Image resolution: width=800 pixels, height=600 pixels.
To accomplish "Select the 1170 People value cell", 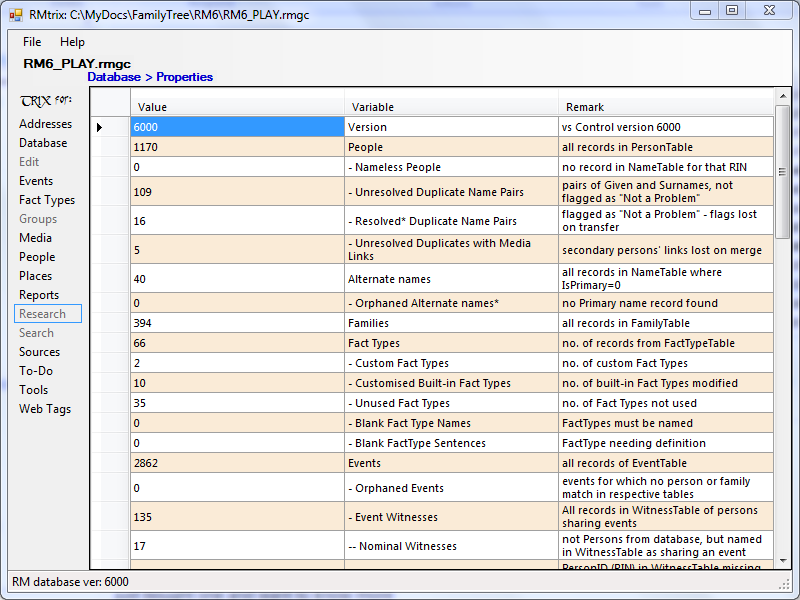I will click(237, 147).
